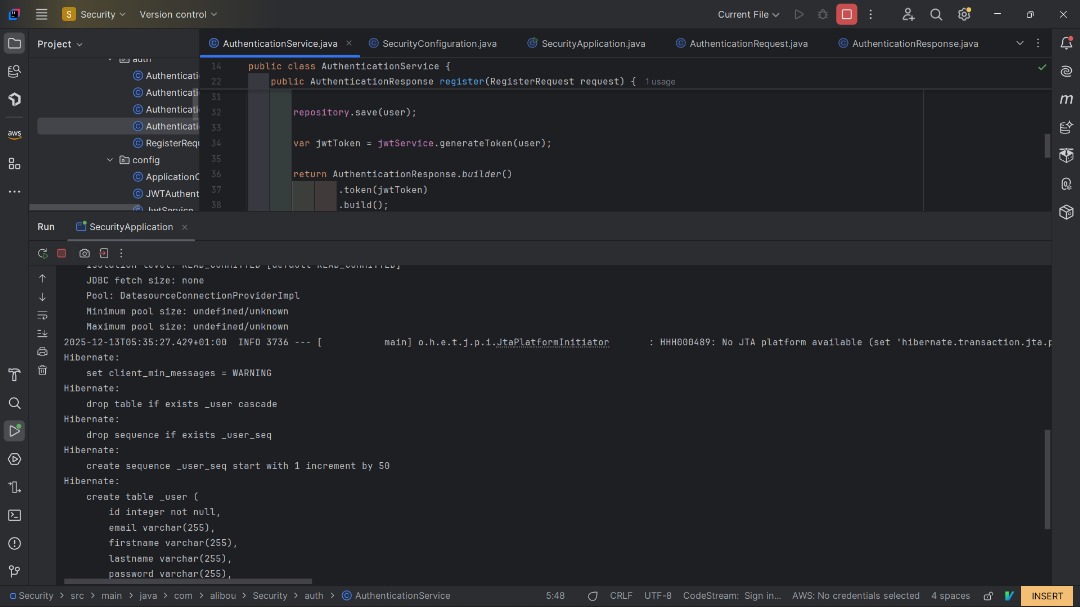Open Notifications bell icon
1080x607 pixels.
[x=1066, y=43]
